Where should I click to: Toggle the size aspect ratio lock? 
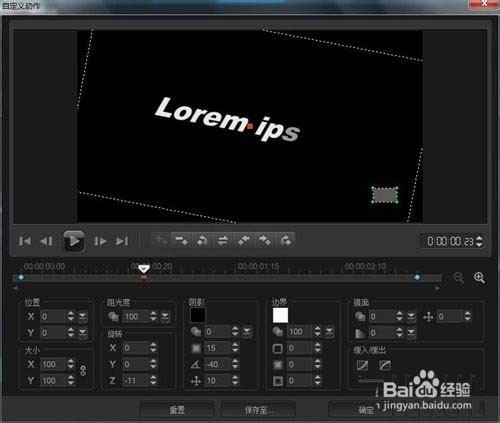pos(83,371)
